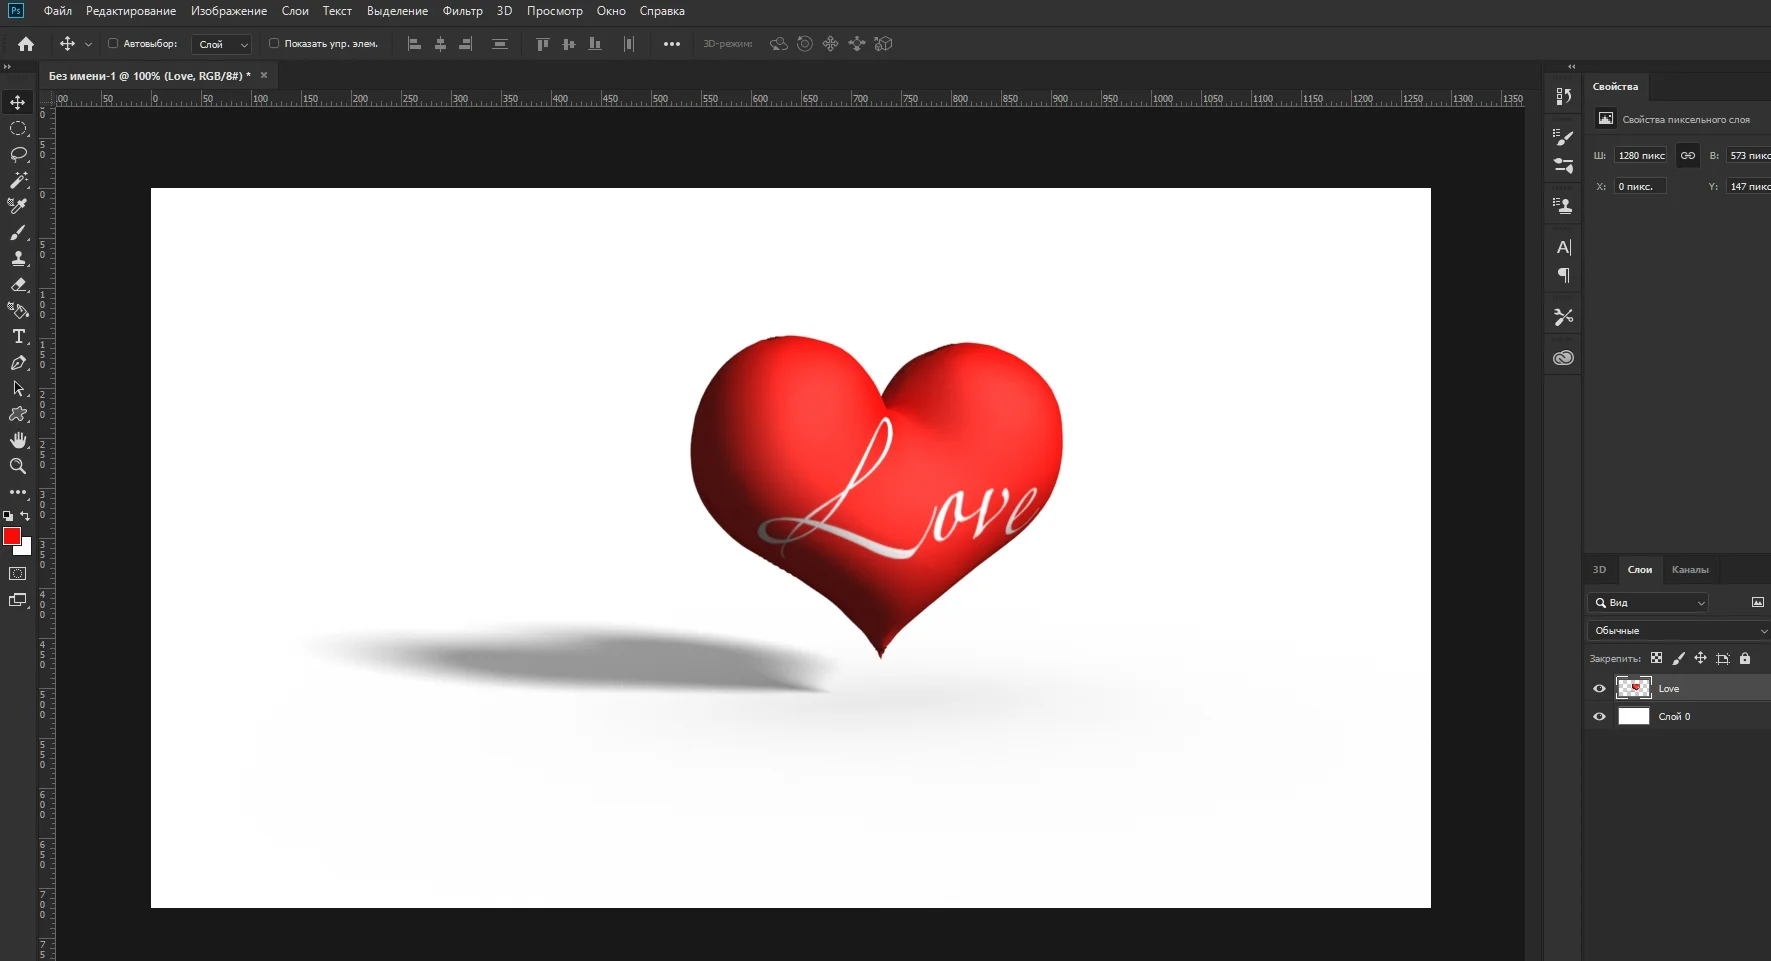Choose the Brush tool
Screen dimensions: 1771x961
tap(18, 233)
